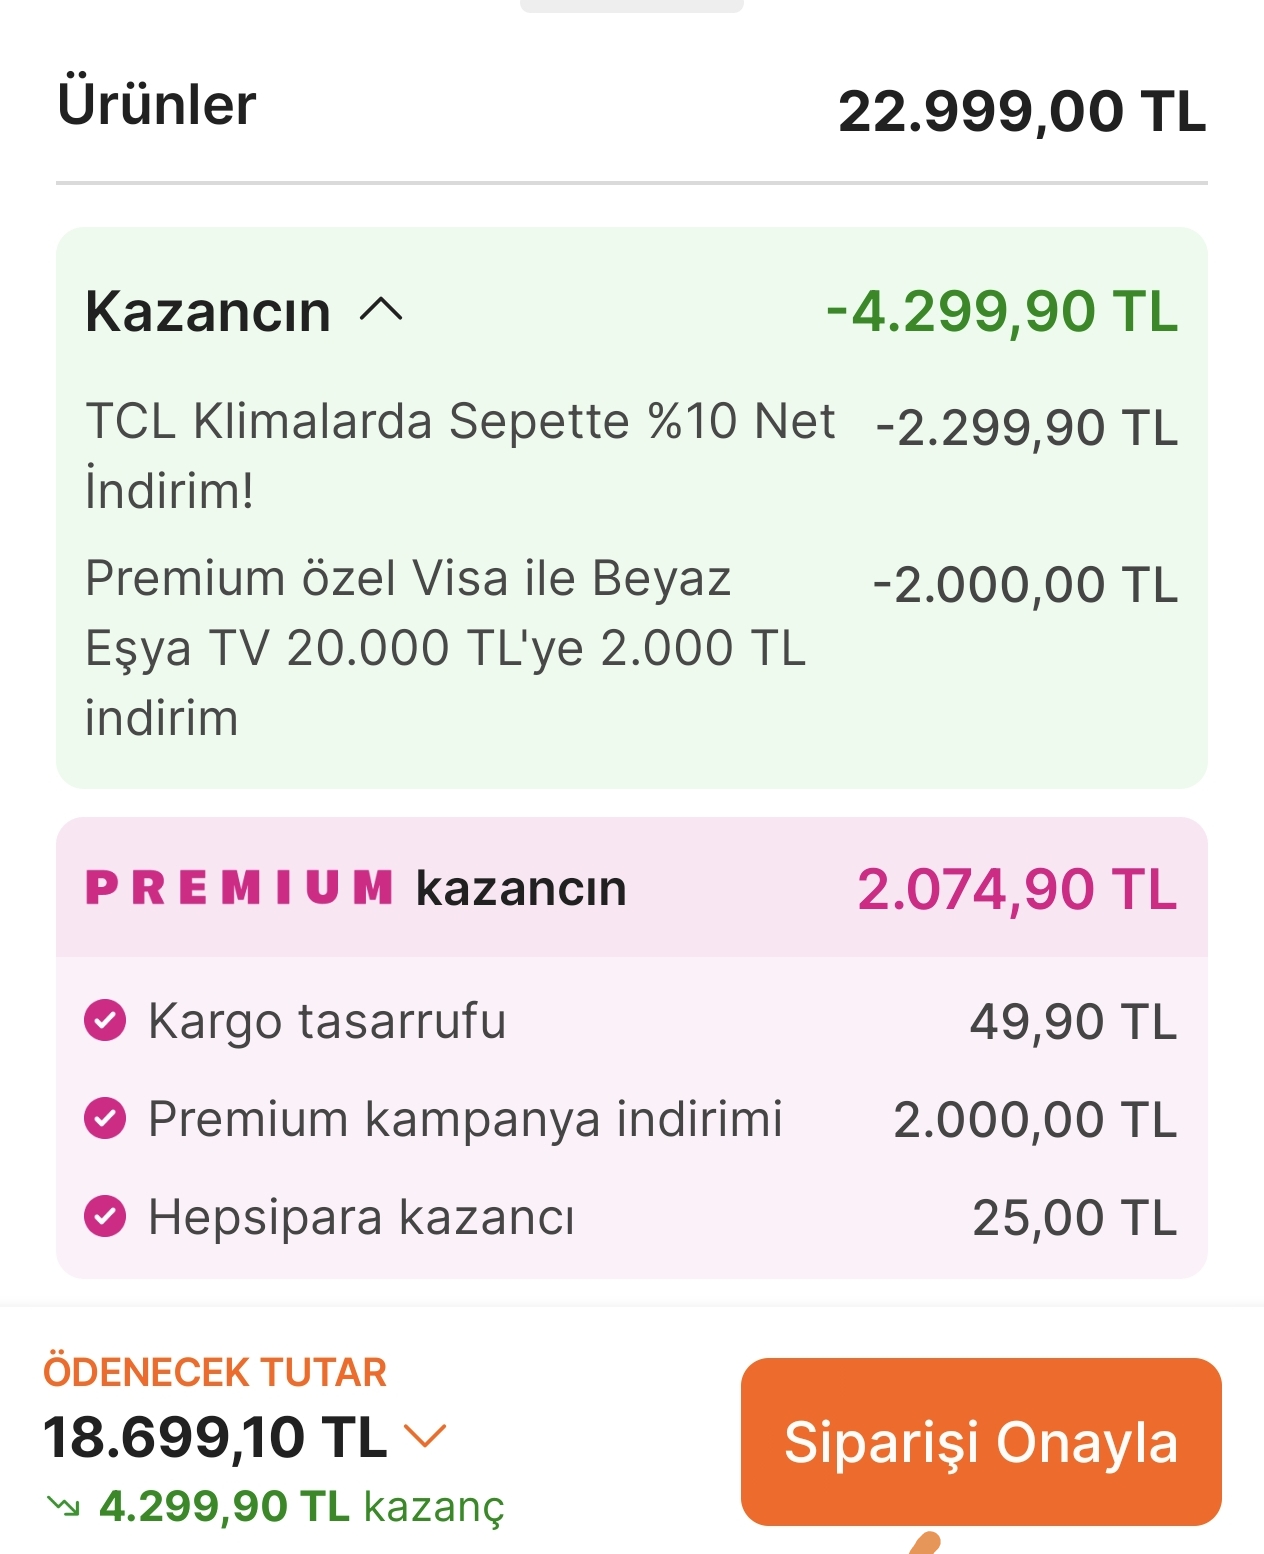Click the Kargo tasarrufu checkmark icon

(x=105, y=1021)
